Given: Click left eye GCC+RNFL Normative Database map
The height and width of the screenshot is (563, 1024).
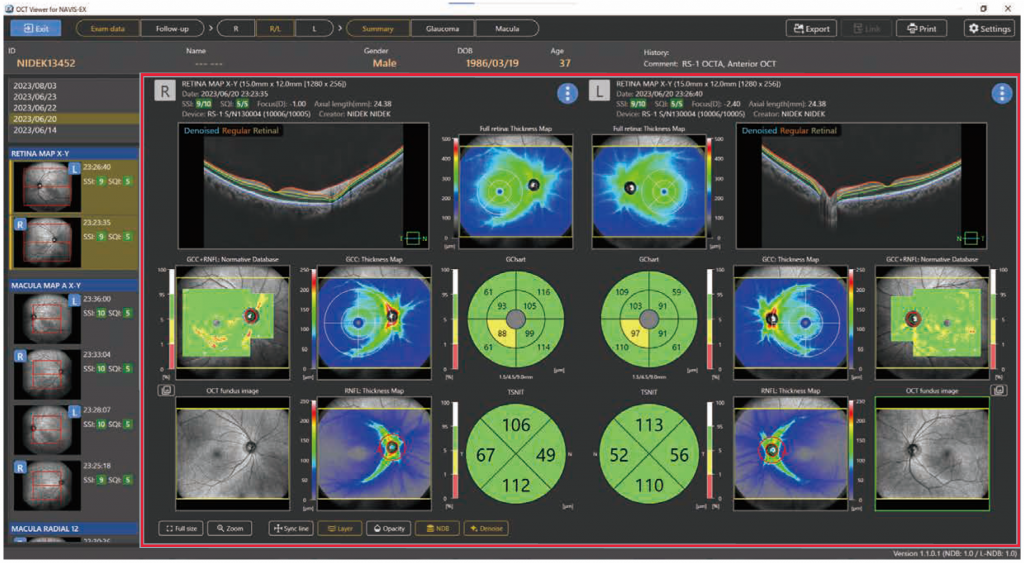Looking at the screenshot, I should (x=933, y=323).
